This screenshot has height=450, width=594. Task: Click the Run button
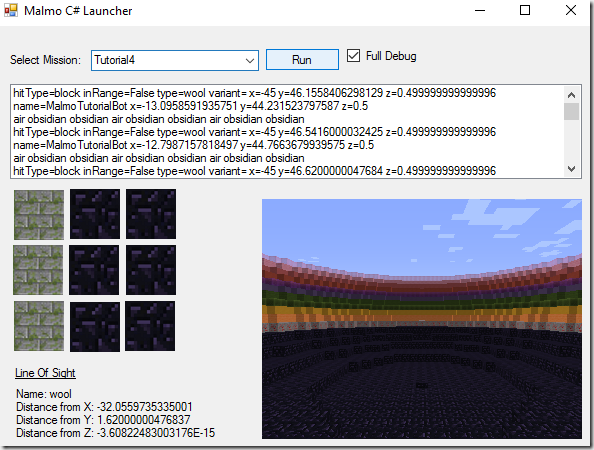pos(302,60)
